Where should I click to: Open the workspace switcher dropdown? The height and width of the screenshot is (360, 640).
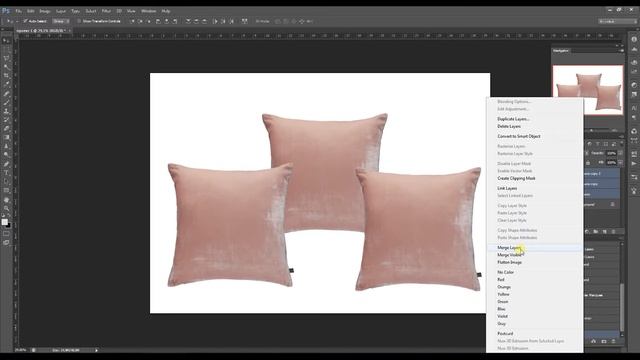617,21
